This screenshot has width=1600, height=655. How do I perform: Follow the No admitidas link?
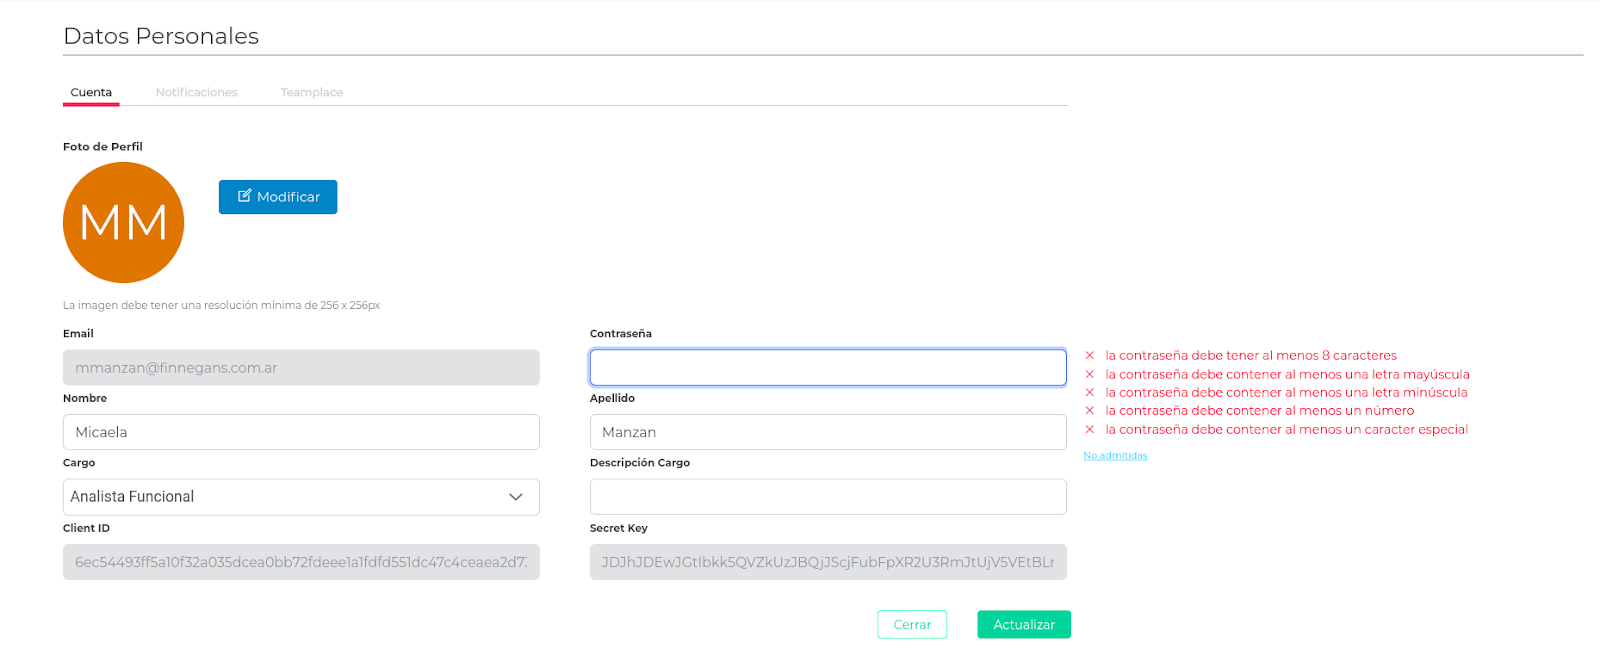coord(1115,456)
